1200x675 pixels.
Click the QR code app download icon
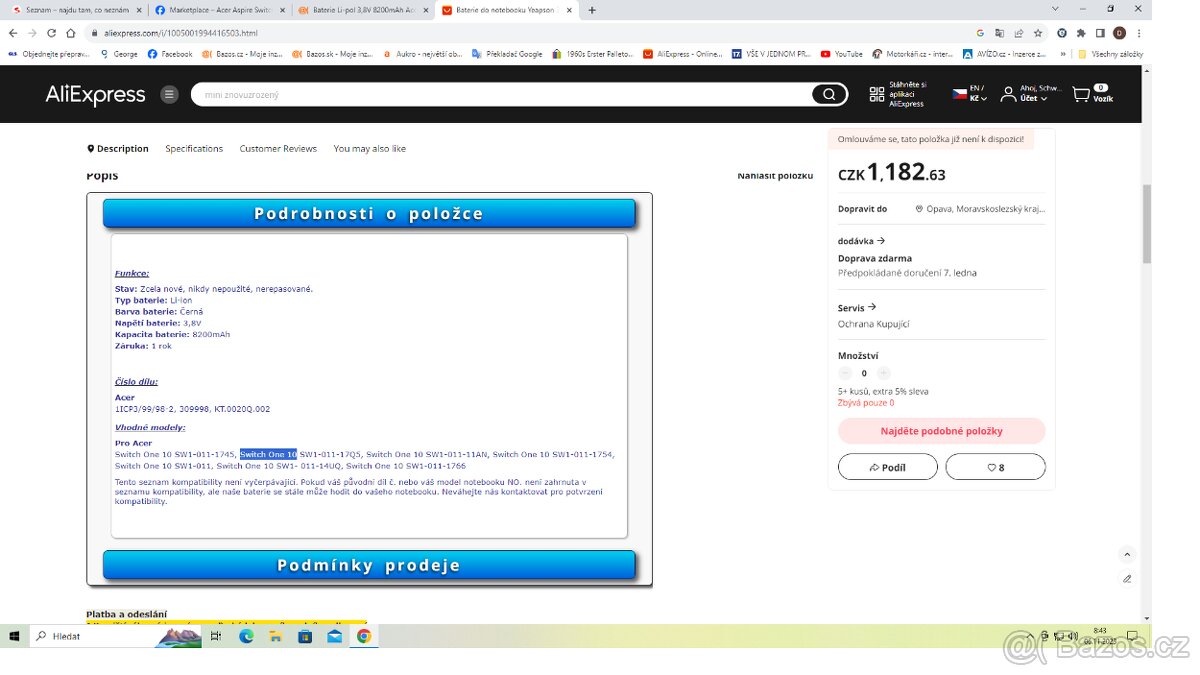(877, 95)
